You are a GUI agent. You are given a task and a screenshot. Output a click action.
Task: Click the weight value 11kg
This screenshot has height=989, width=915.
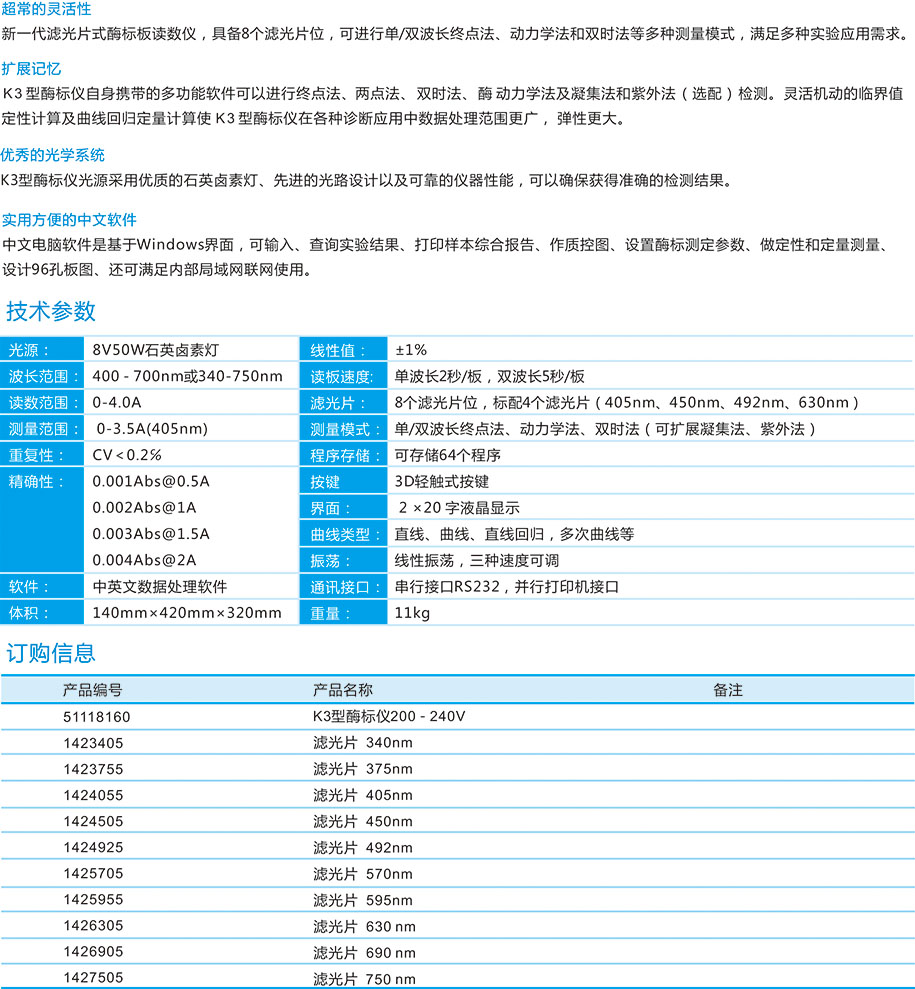[412, 612]
